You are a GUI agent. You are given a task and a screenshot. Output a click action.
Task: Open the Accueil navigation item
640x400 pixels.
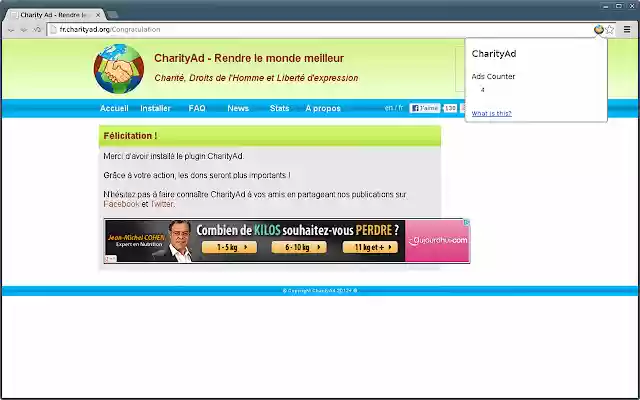tap(114, 108)
